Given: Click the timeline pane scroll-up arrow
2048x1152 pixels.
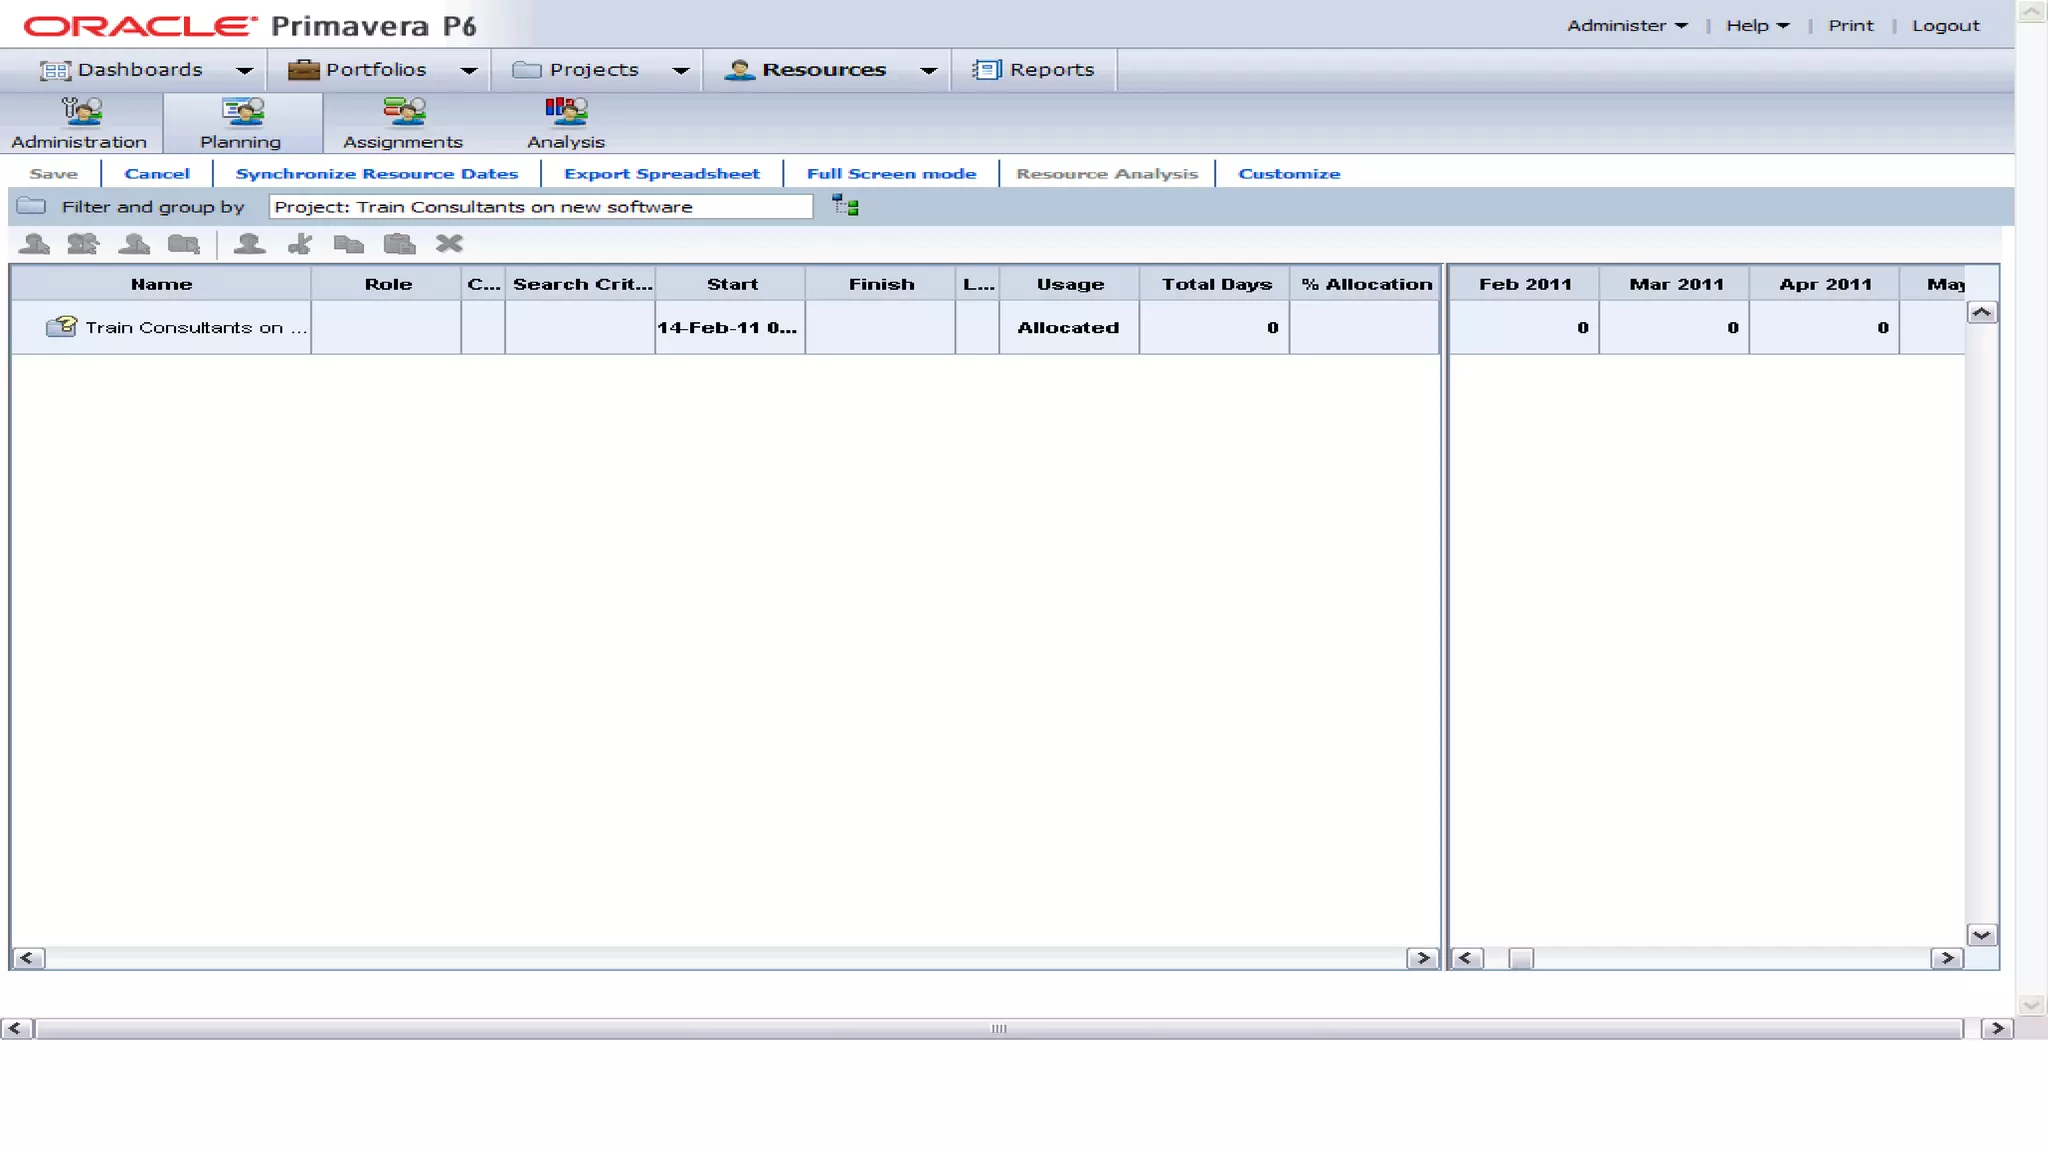Looking at the screenshot, I should 1982,313.
